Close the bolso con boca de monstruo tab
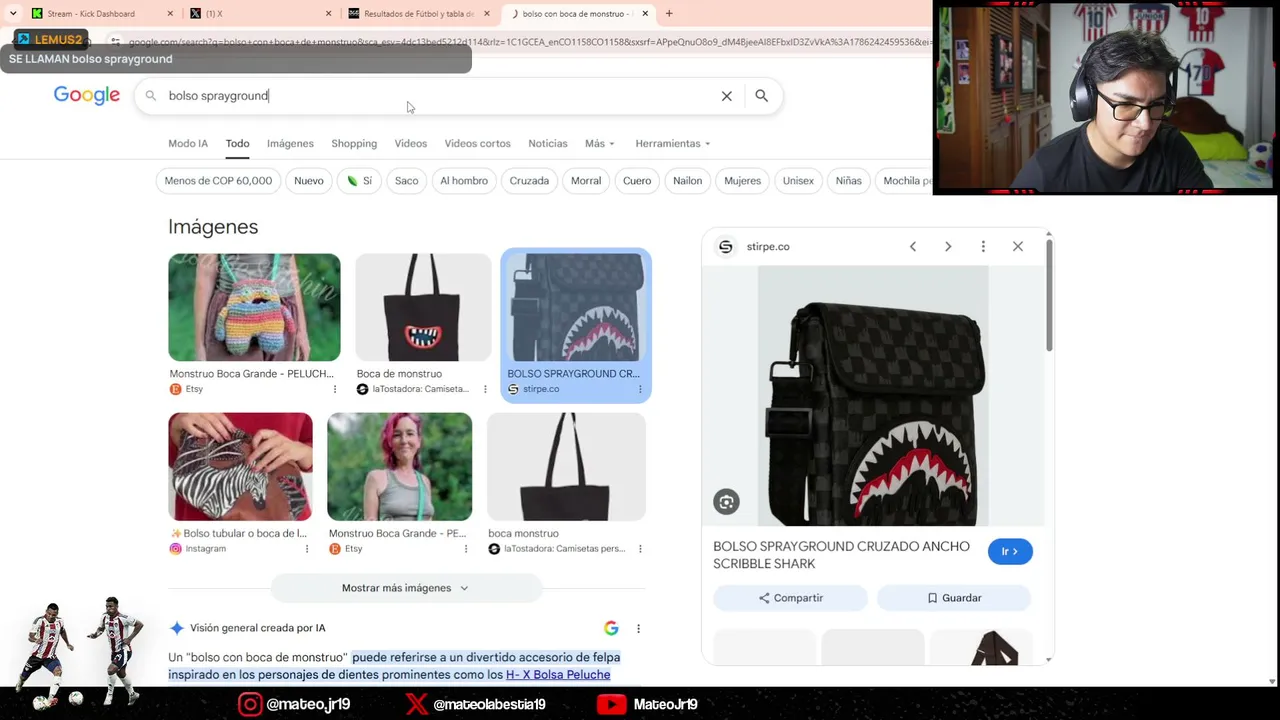 pyautogui.click(x=645, y=14)
